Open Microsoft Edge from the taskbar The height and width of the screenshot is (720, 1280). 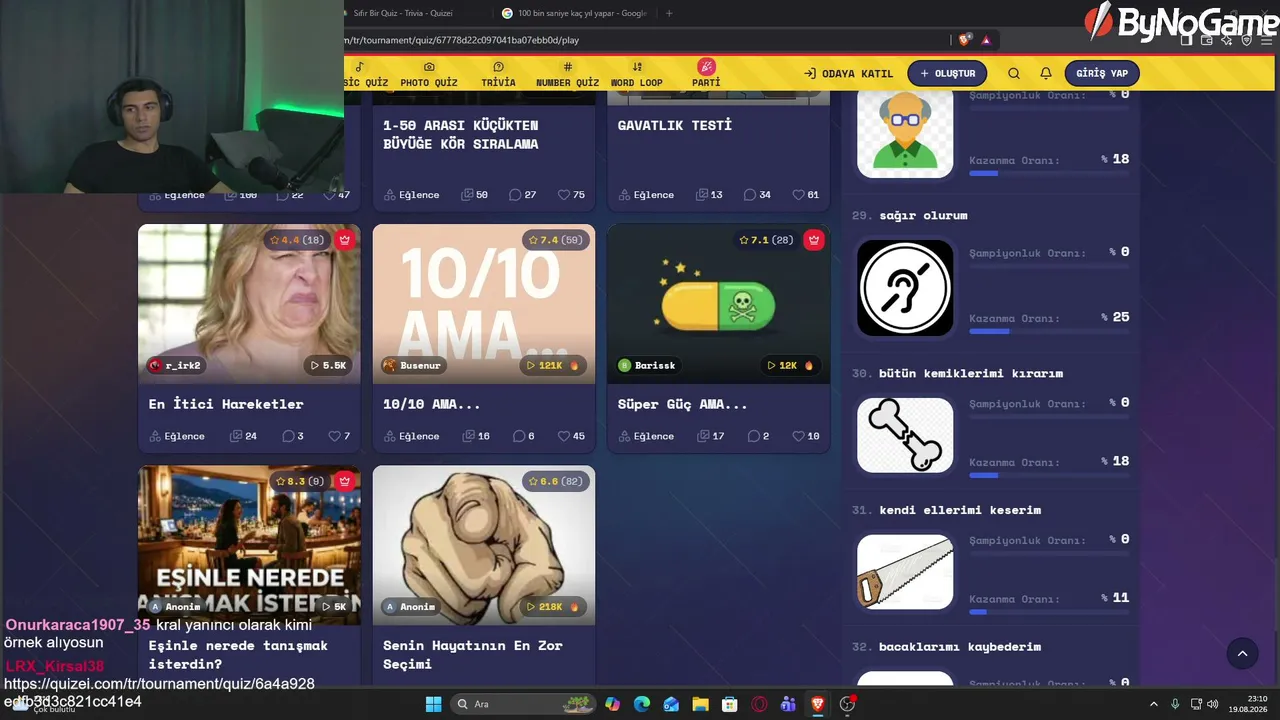[x=641, y=704]
